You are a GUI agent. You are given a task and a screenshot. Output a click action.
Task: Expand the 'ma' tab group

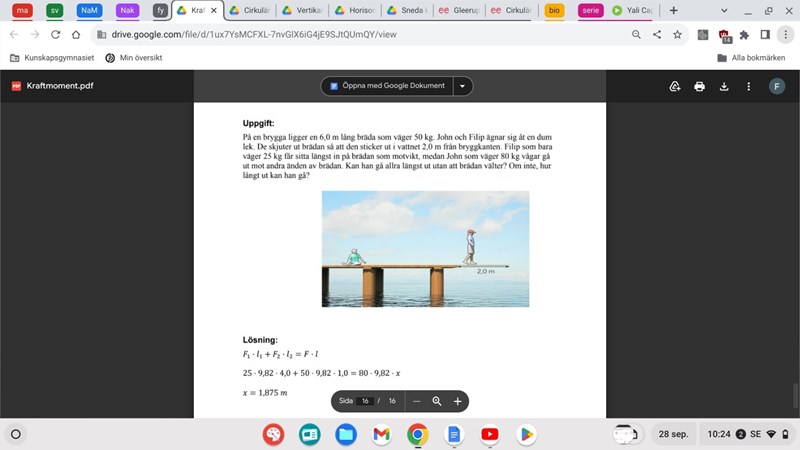point(22,10)
